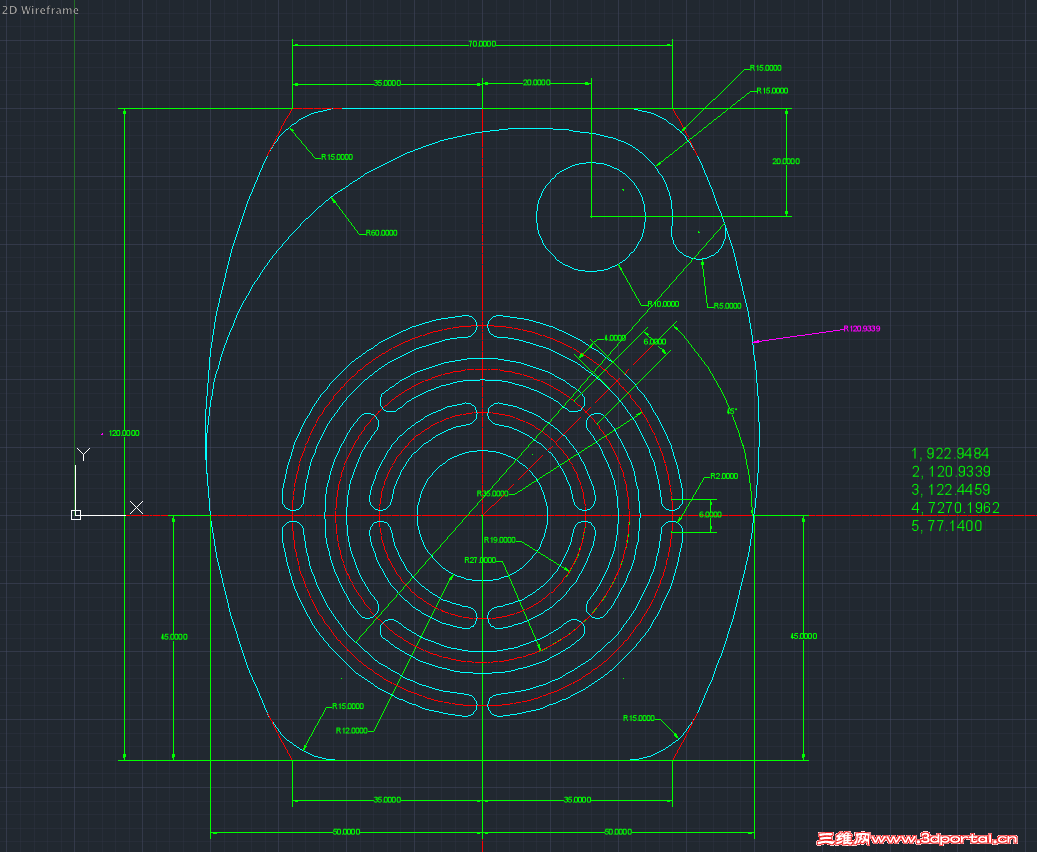Image resolution: width=1037 pixels, height=852 pixels.
Task: Click the UCS icon origin square
Action: coord(76,515)
